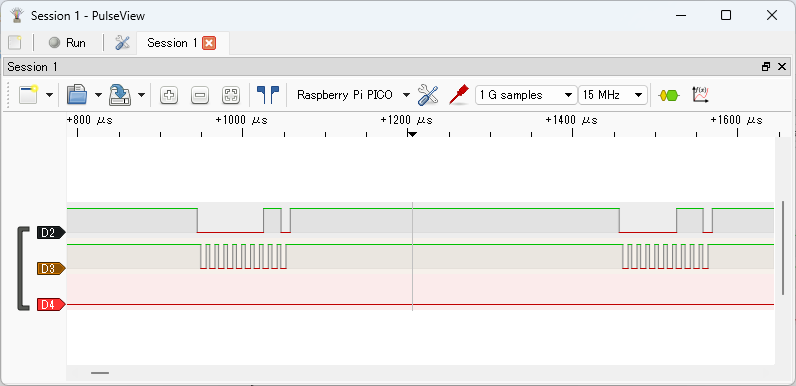
Task: Click the +1000 µs ruler label
Action: coord(241,120)
